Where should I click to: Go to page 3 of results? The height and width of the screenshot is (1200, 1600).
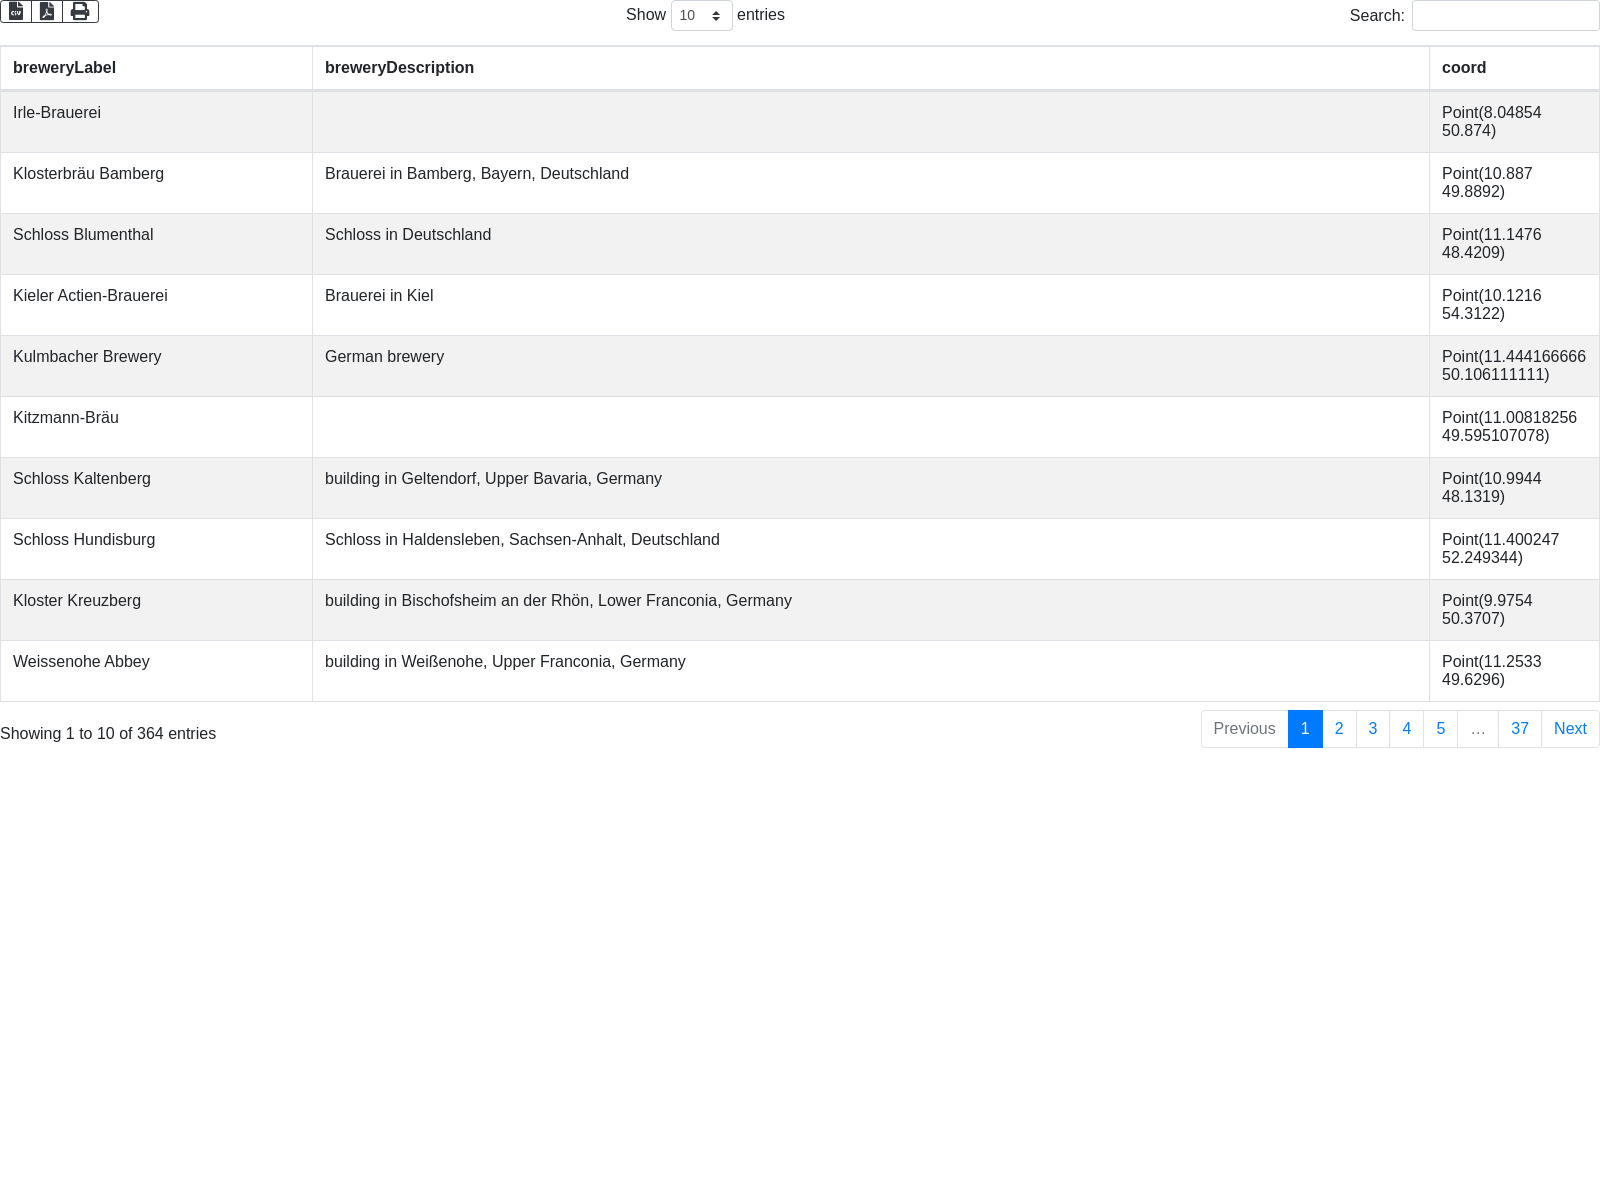[1373, 729]
